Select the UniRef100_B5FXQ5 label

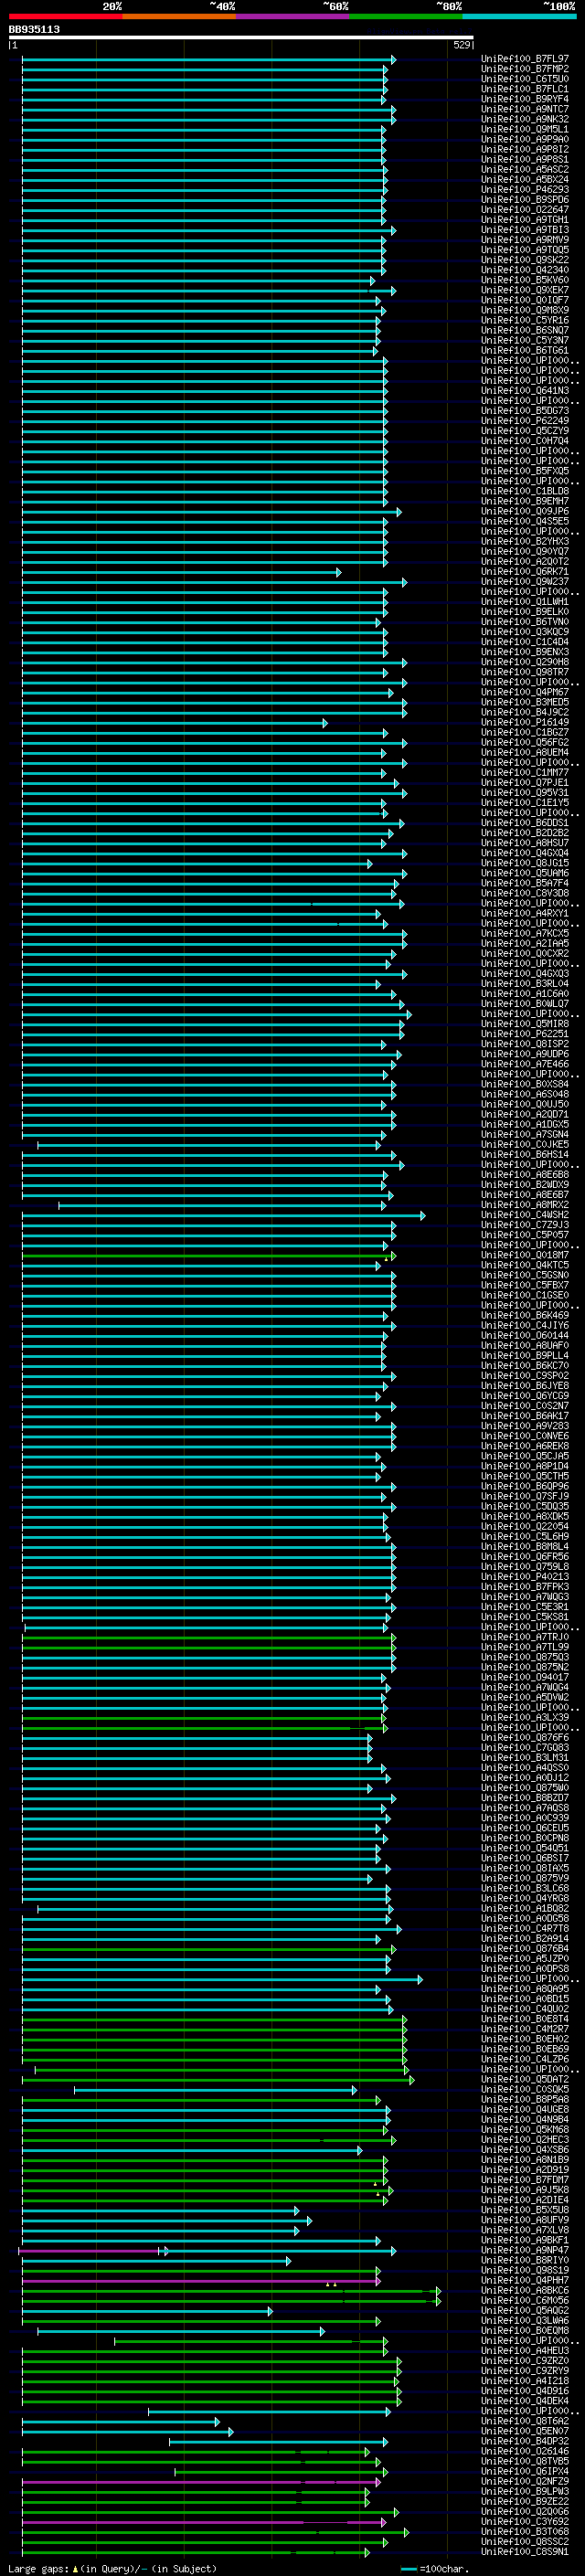[x=525, y=471]
